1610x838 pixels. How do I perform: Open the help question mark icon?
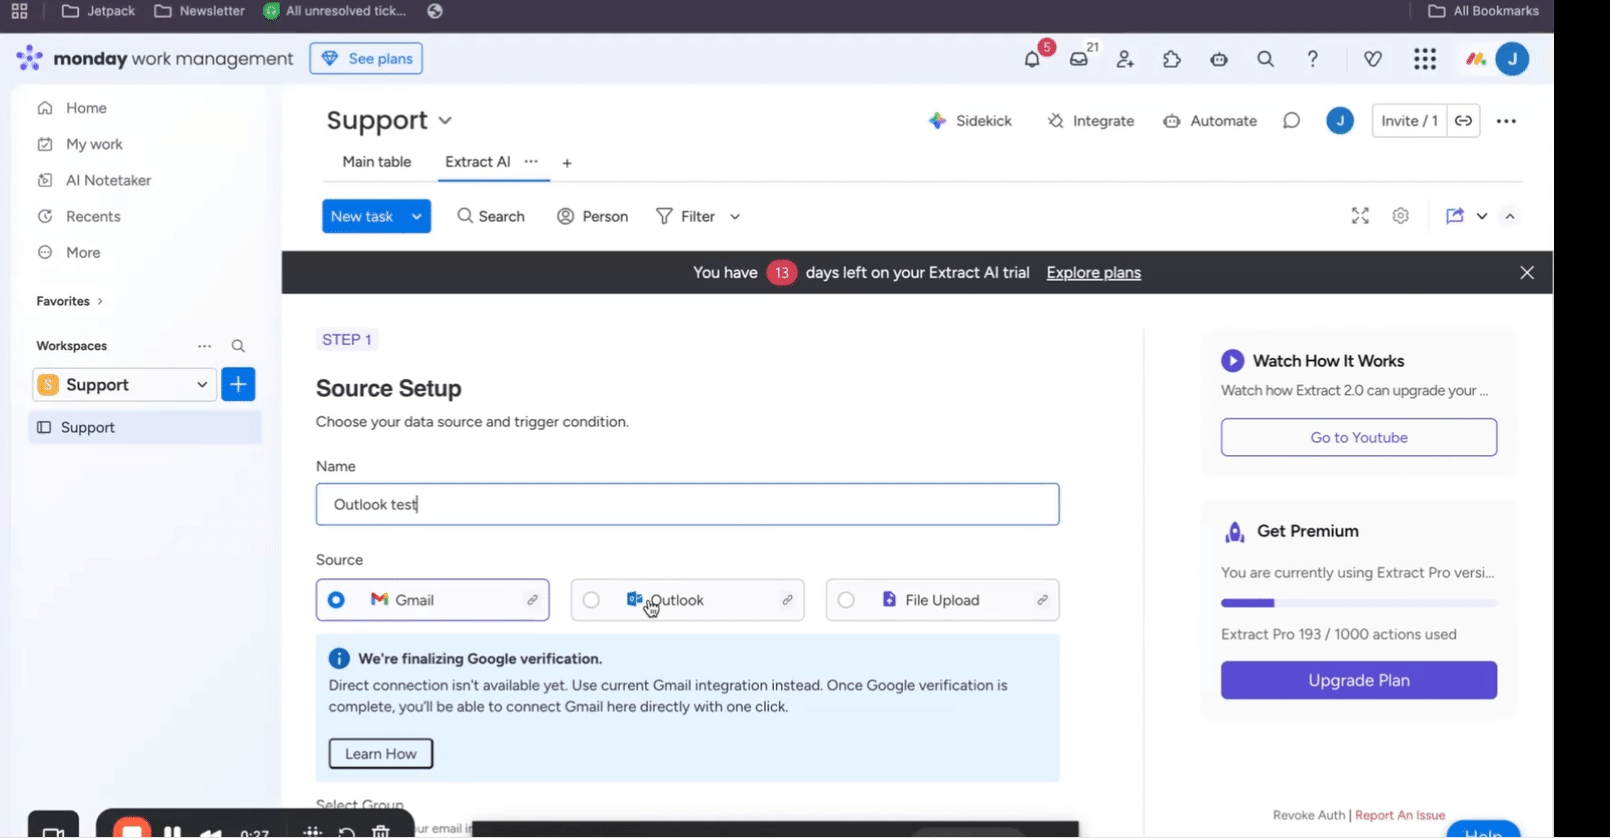tap(1312, 59)
